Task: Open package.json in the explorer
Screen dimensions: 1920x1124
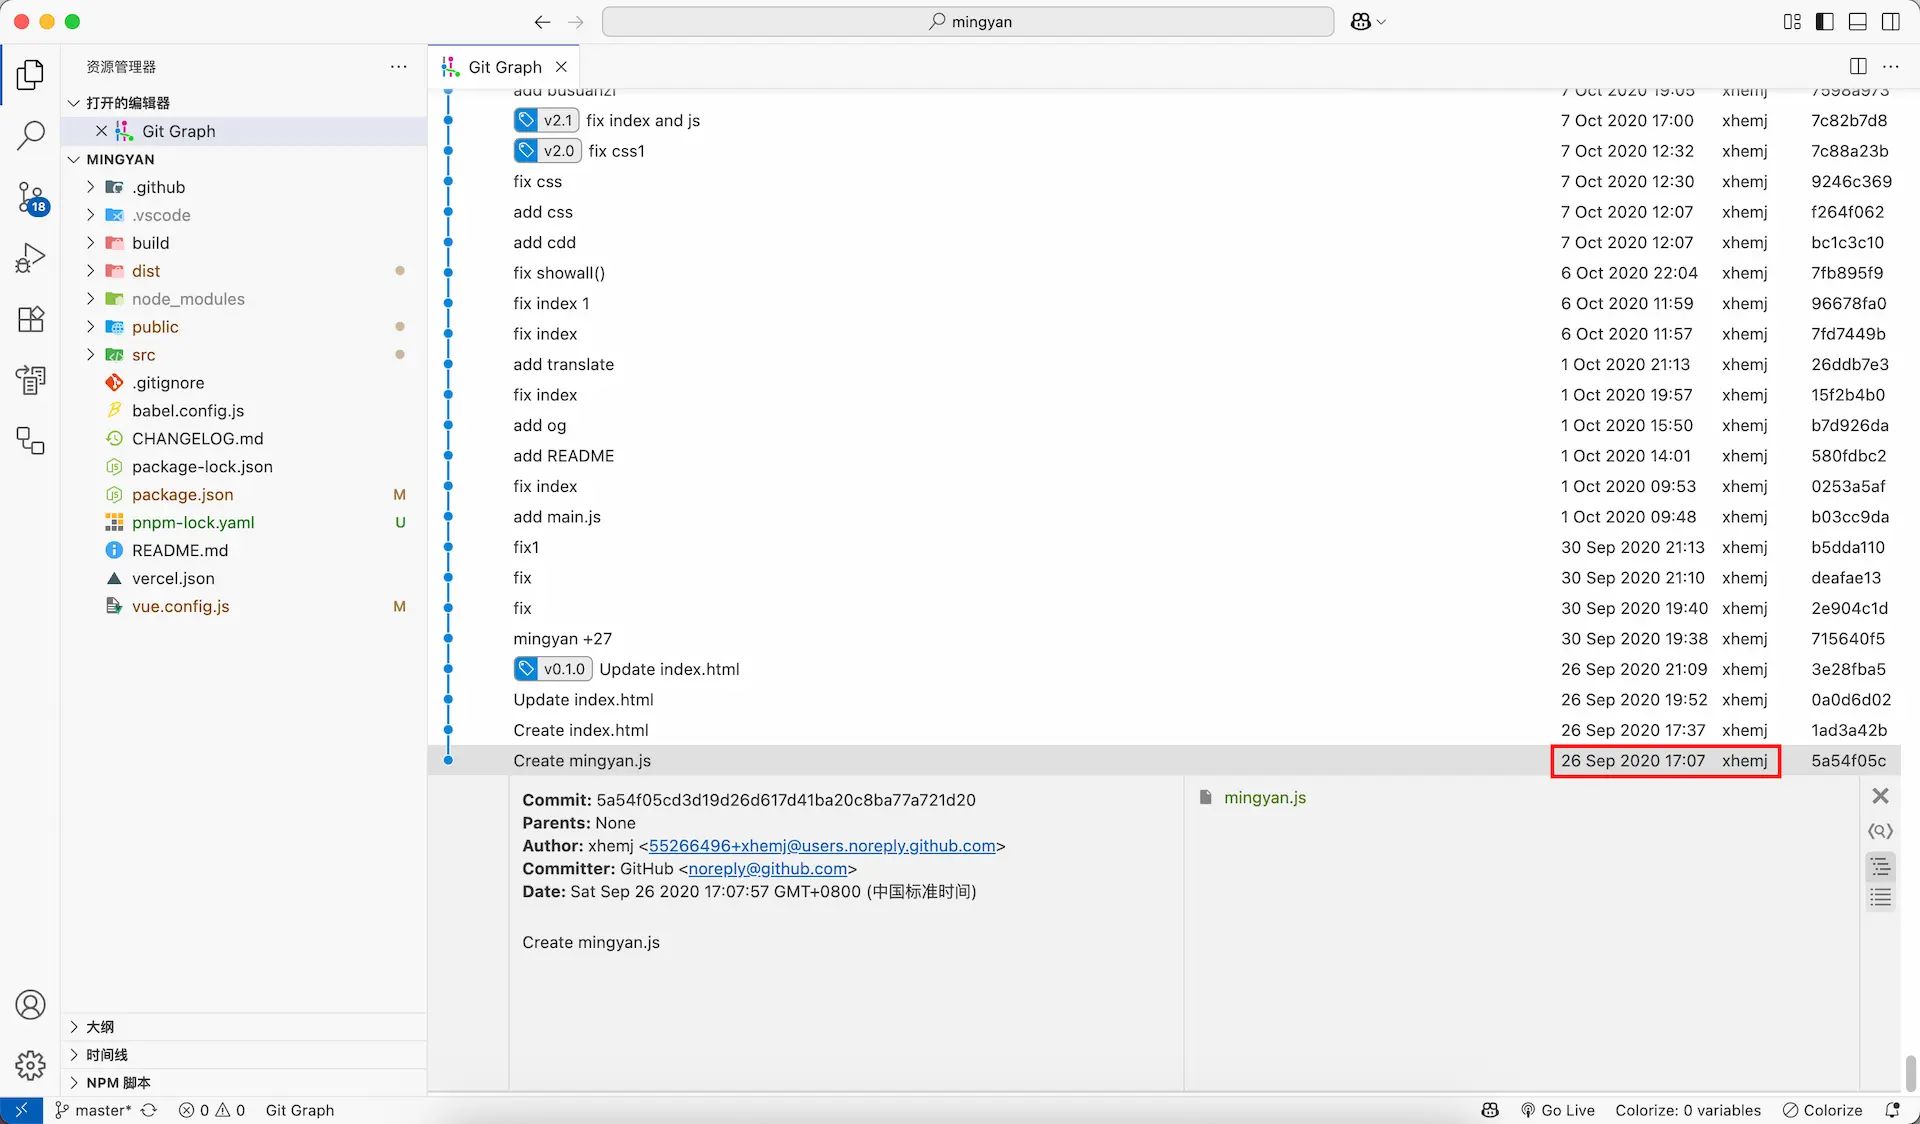Action: click(x=182, y=494)
